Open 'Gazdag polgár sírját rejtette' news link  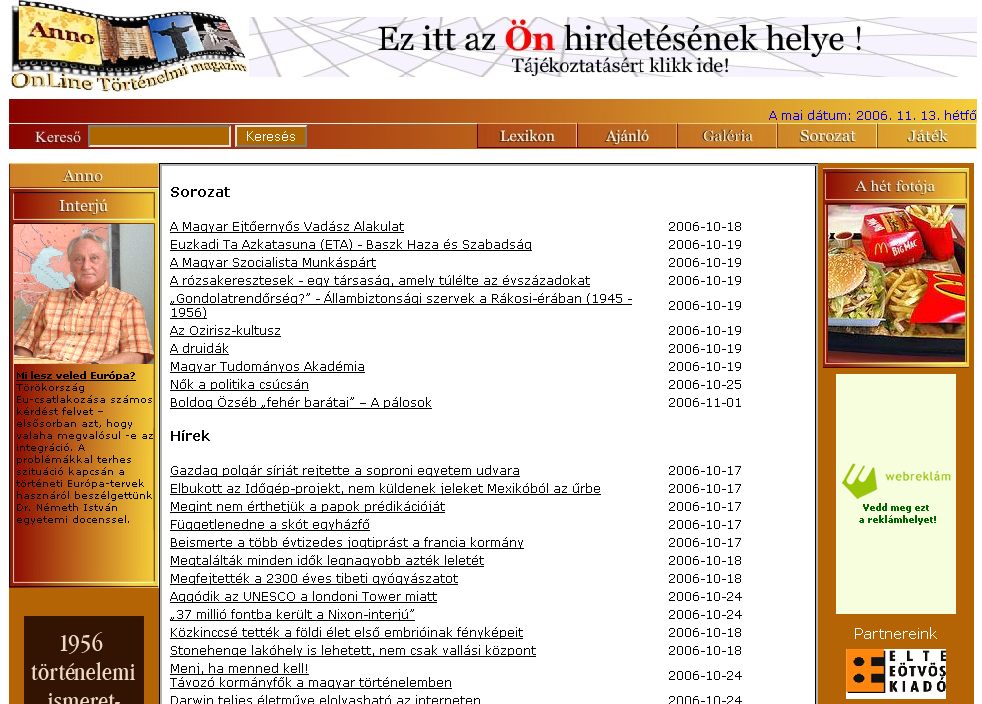(x=344, y=471)
